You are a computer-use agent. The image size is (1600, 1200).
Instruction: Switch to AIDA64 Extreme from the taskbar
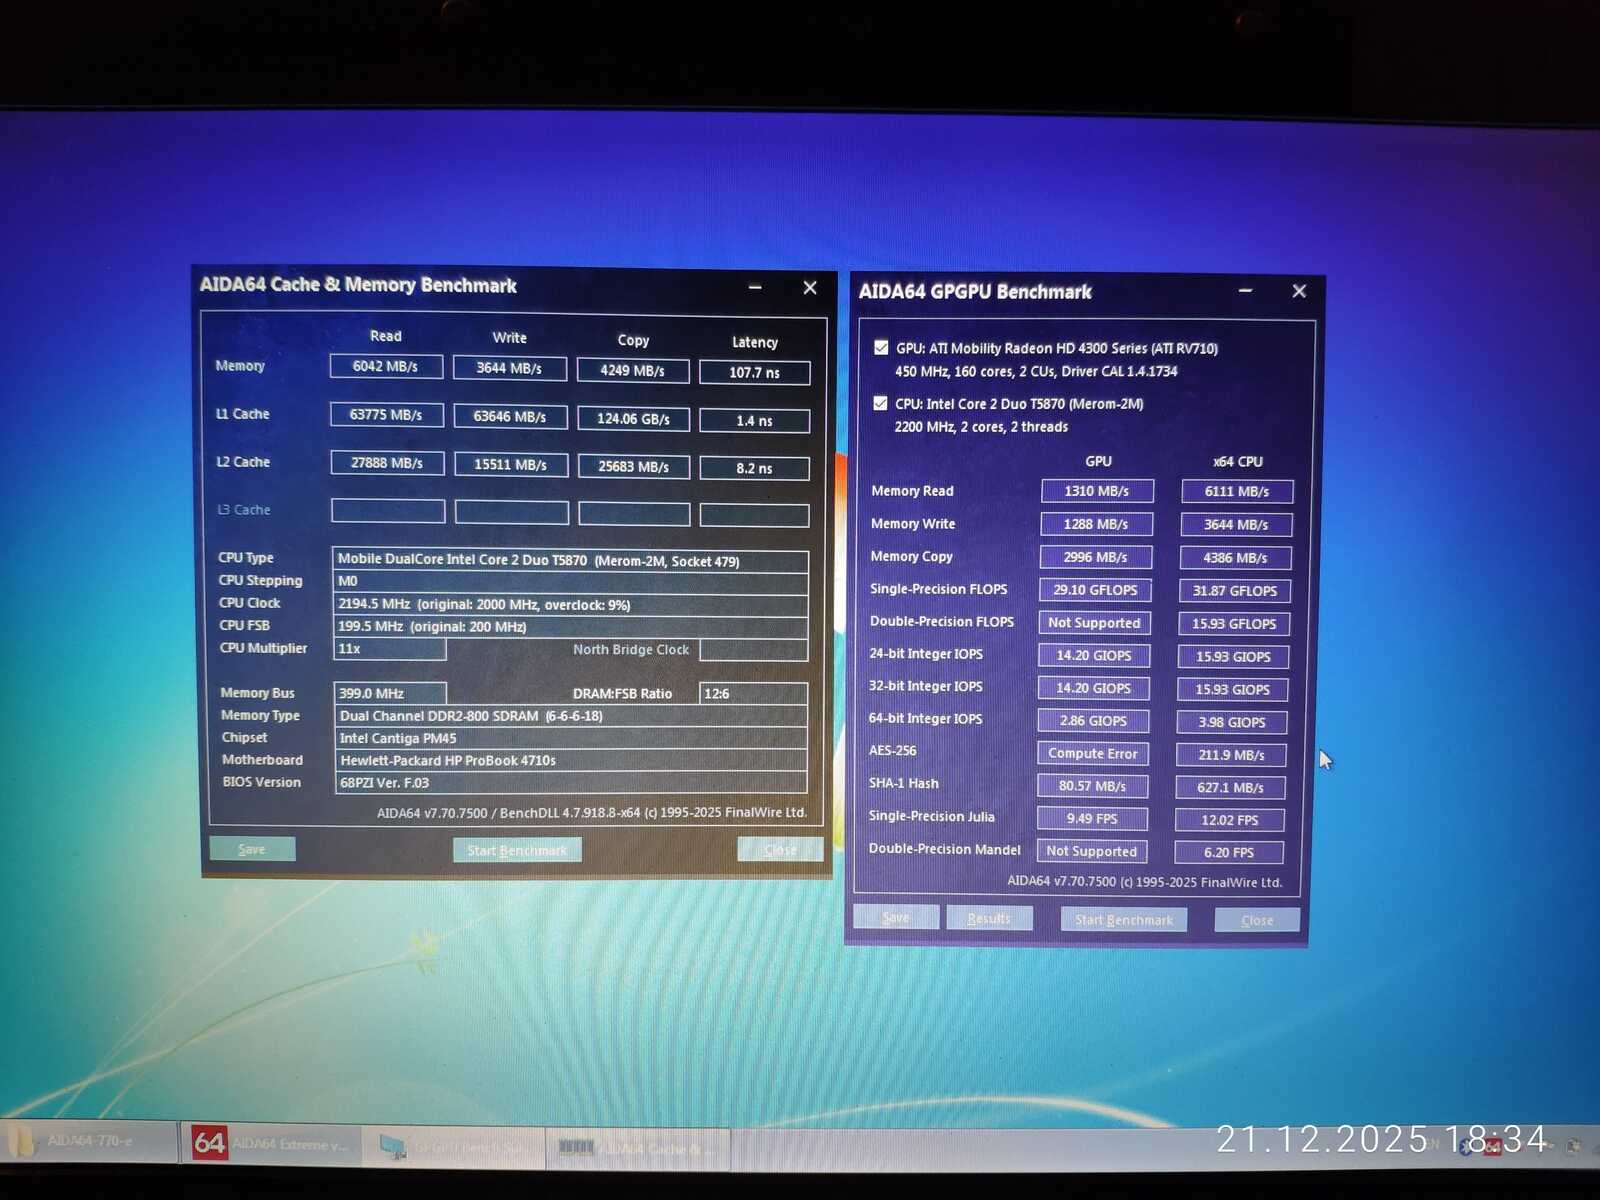coord(271,1143)
